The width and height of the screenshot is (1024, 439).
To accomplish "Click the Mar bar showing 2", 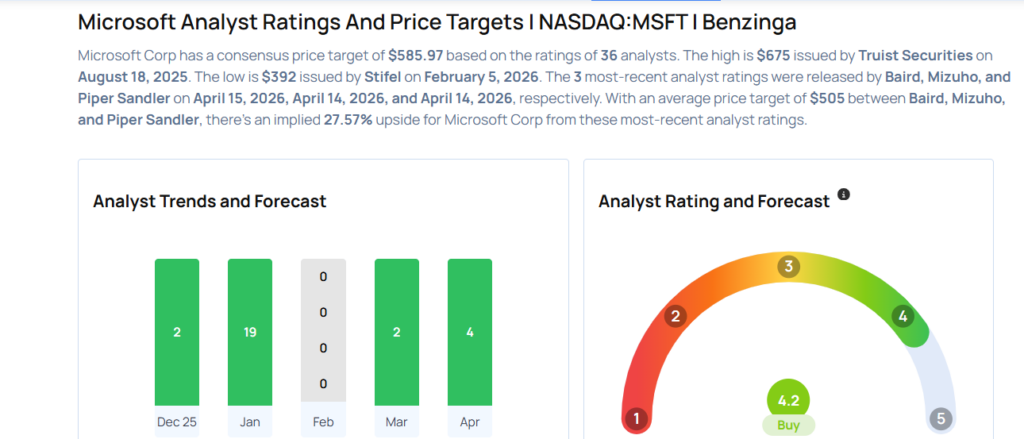I will pos(396,331).
